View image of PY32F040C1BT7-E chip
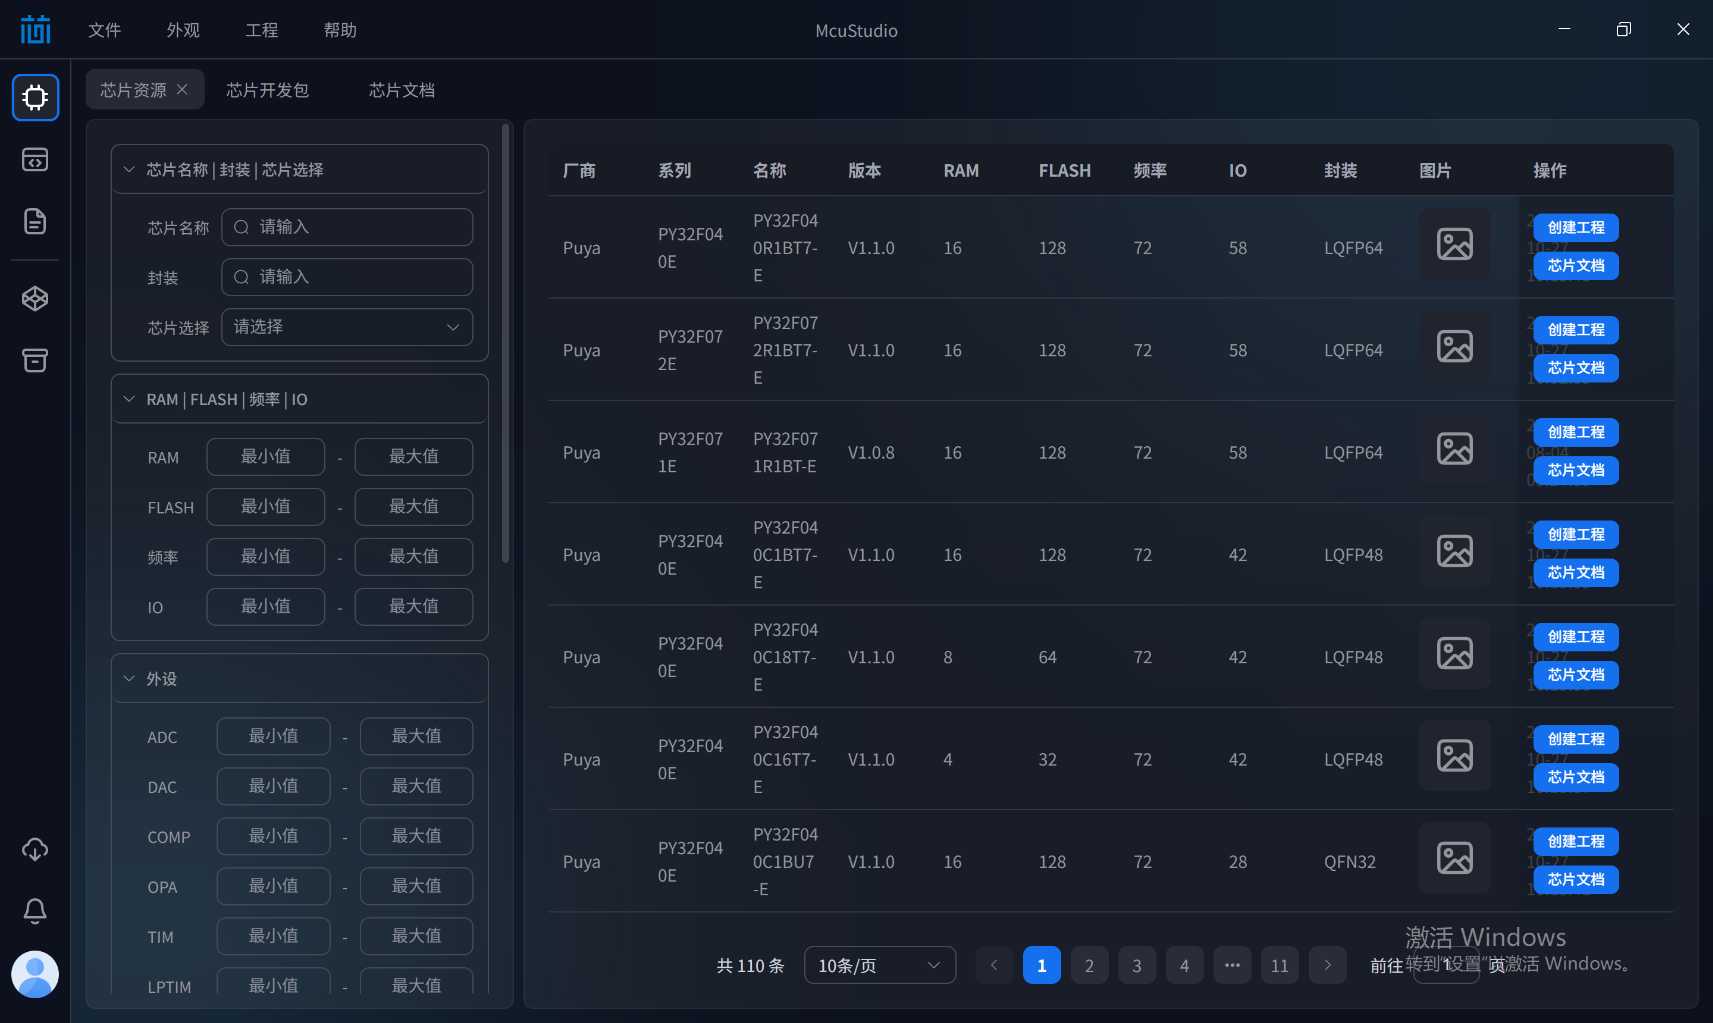The width and height of the screenshot is (1713, 1023). 1454,551
